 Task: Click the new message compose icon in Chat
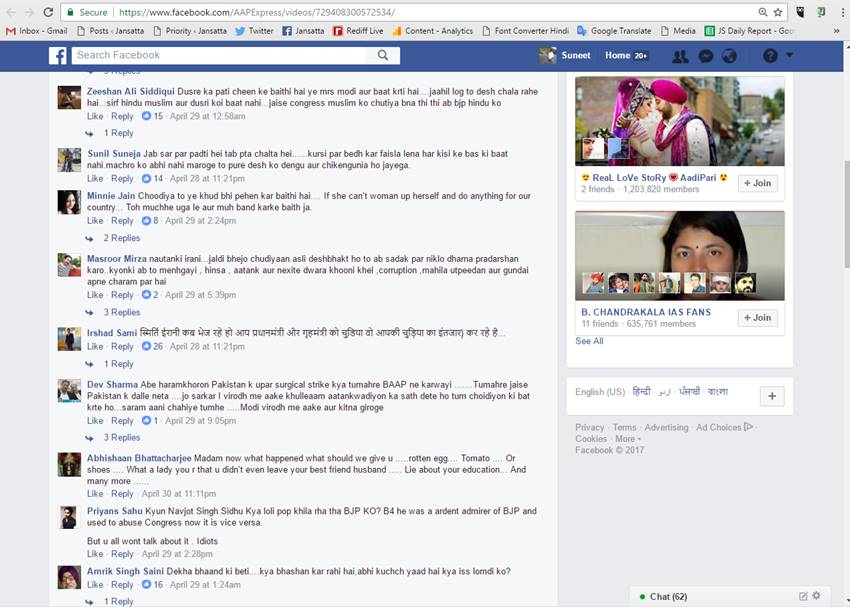tap(802, 596)
